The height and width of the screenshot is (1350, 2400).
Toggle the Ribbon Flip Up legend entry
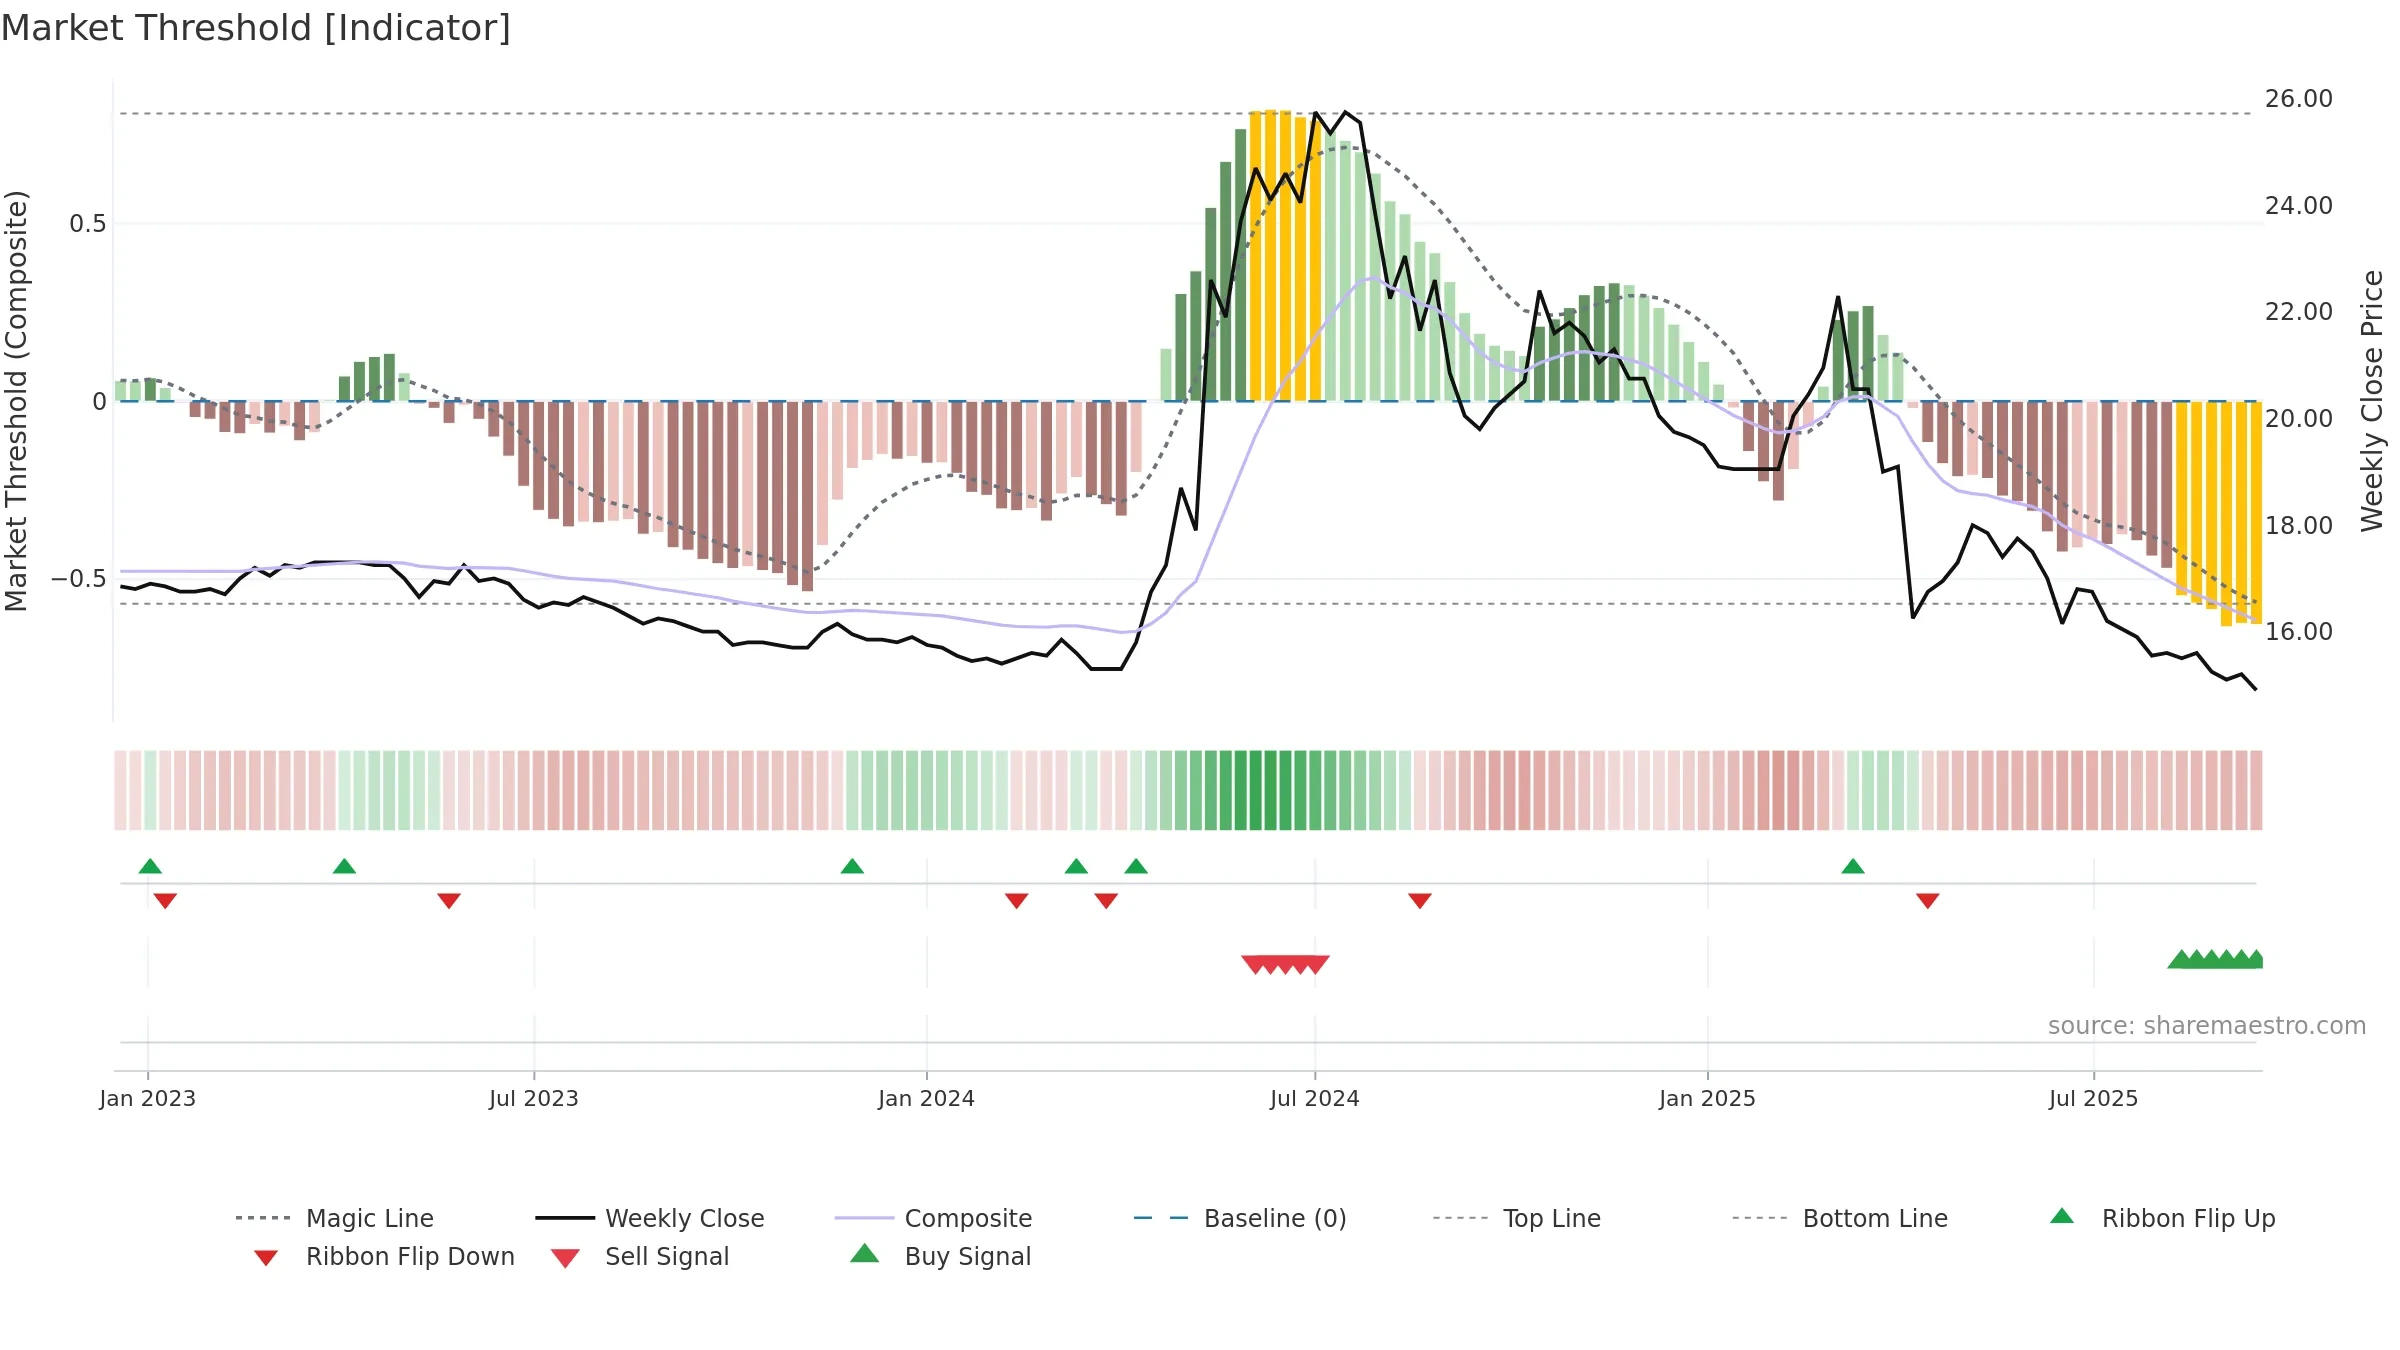2162,1218
